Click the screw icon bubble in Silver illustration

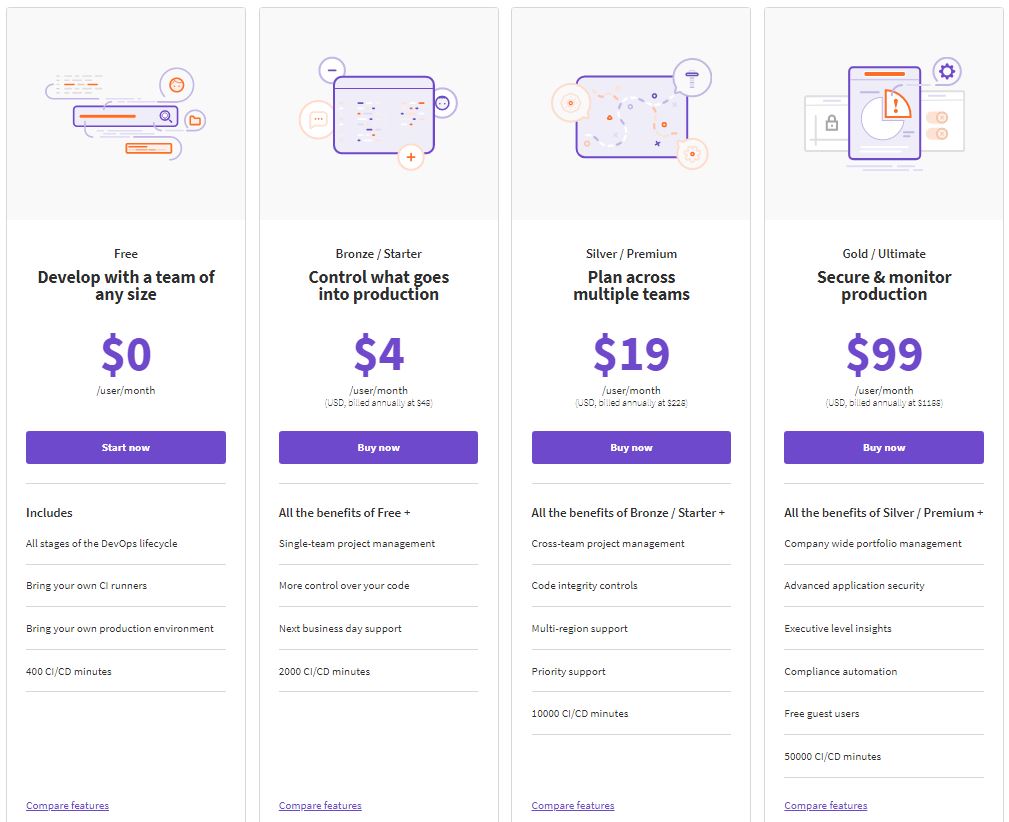click(x=691, y=75)
